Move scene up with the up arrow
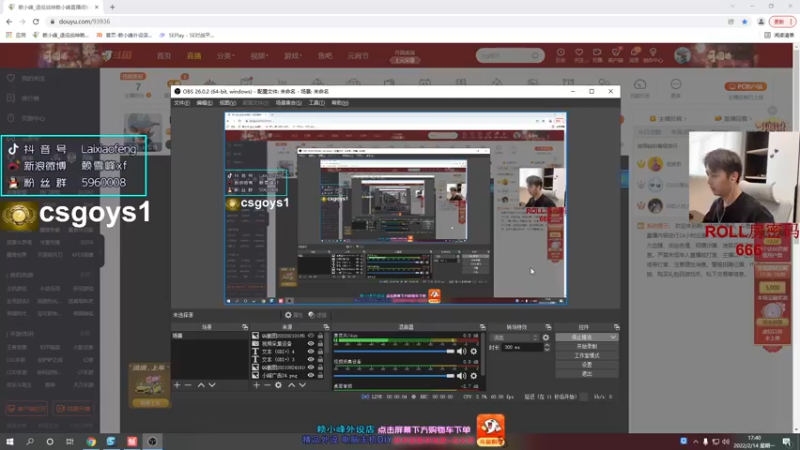Screen dimensions: 800x450 pos(201,385)
